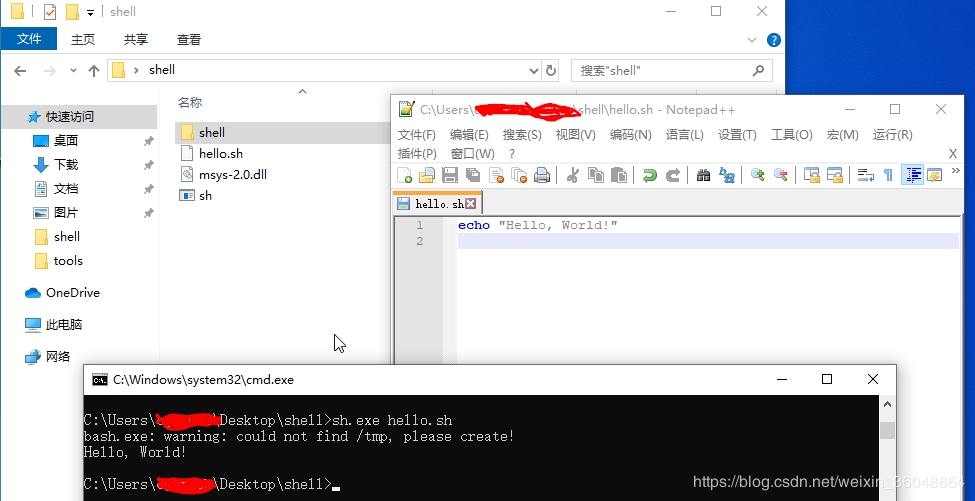Open the 编码(N) menu in Notepad++
The height and width of the screenshot is (501, 975).
coord(631,135)
